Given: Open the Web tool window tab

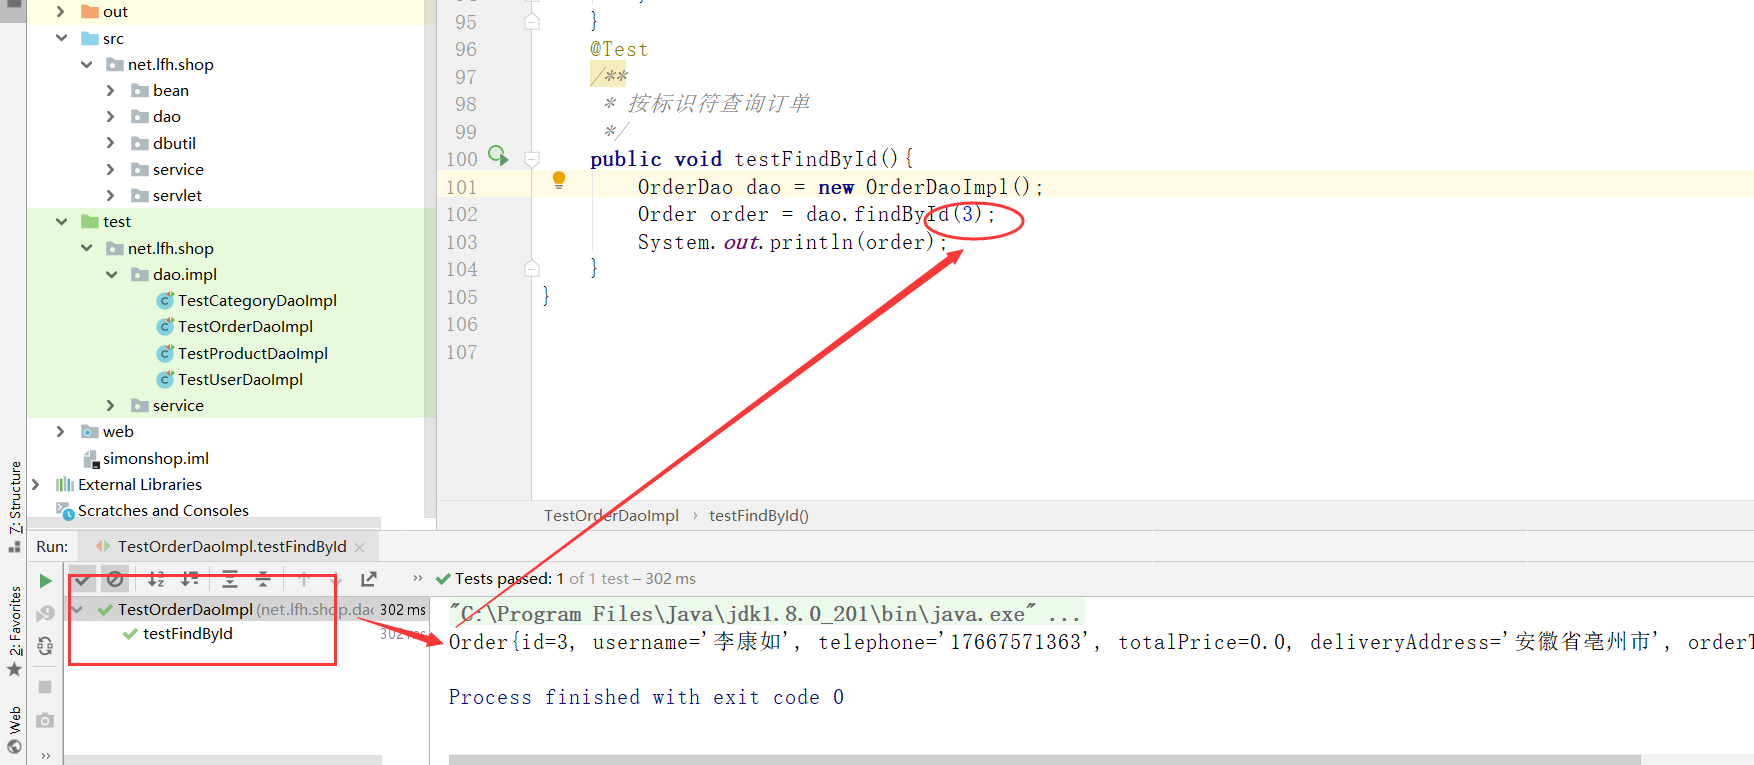Looking at the screenshot, I should 15,720.
